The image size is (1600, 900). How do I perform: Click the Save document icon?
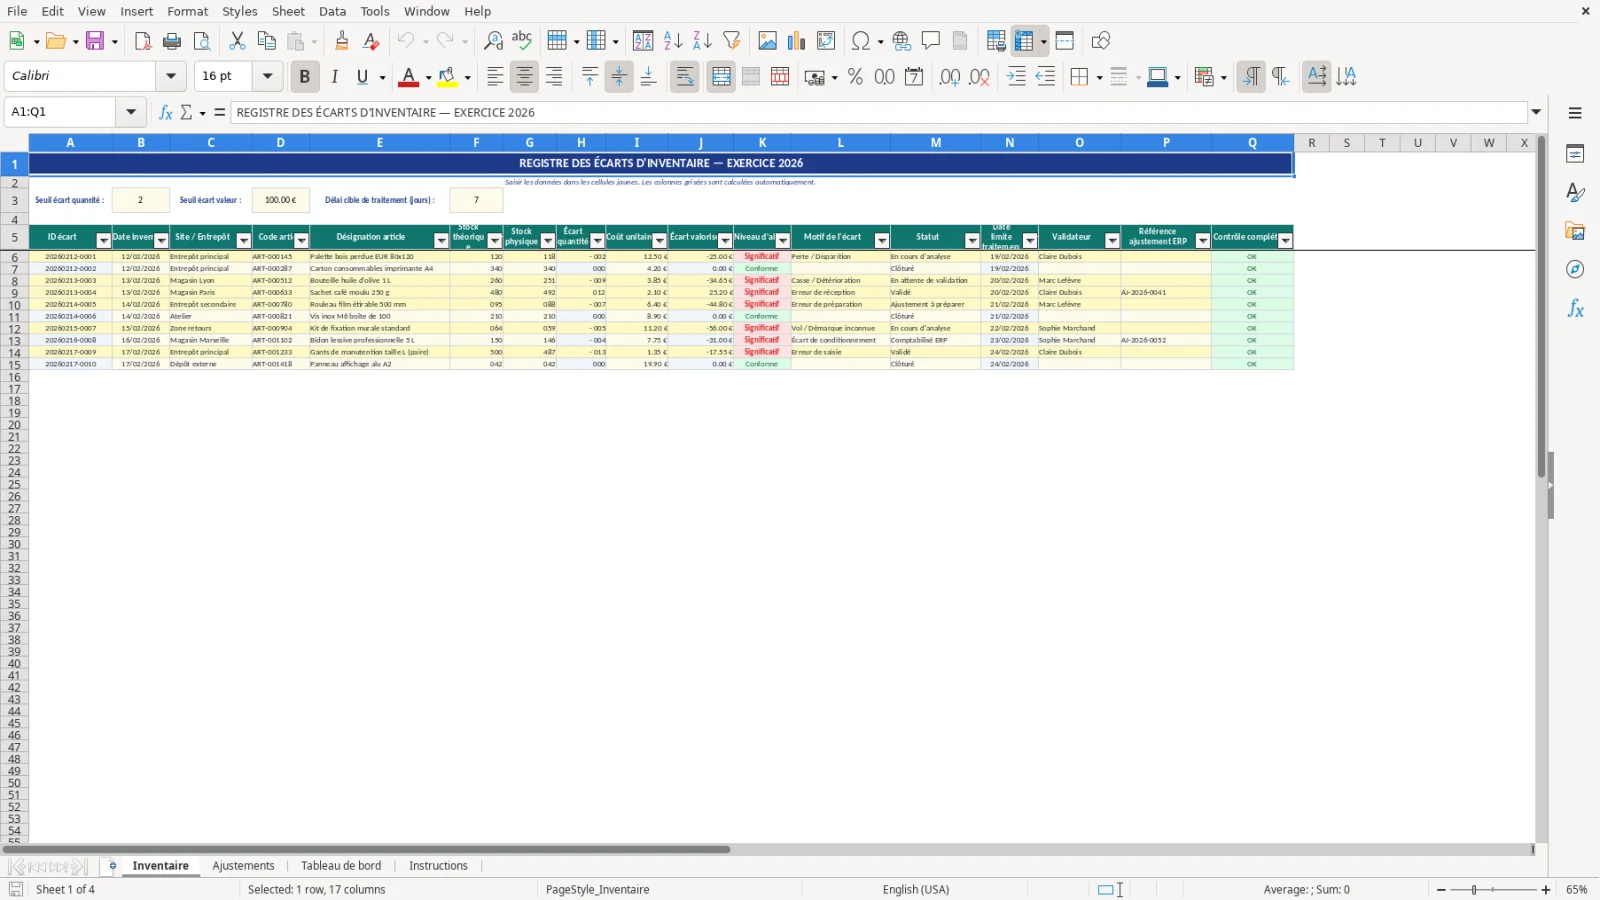[x=95, y=41]
